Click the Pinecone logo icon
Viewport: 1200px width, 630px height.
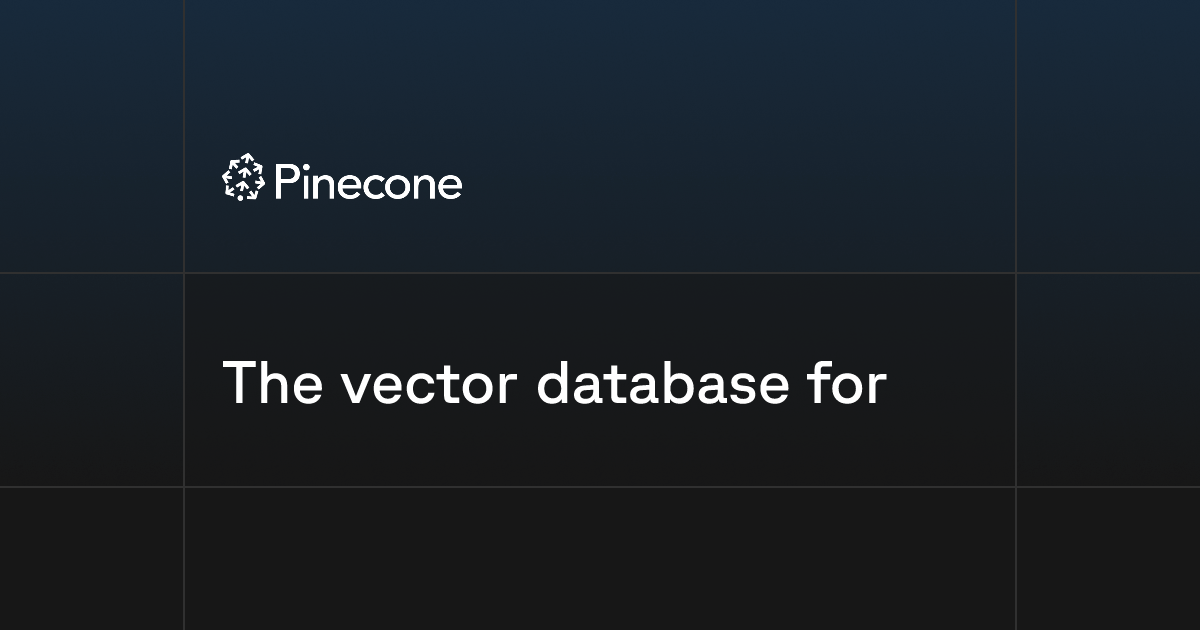(242, 178)
